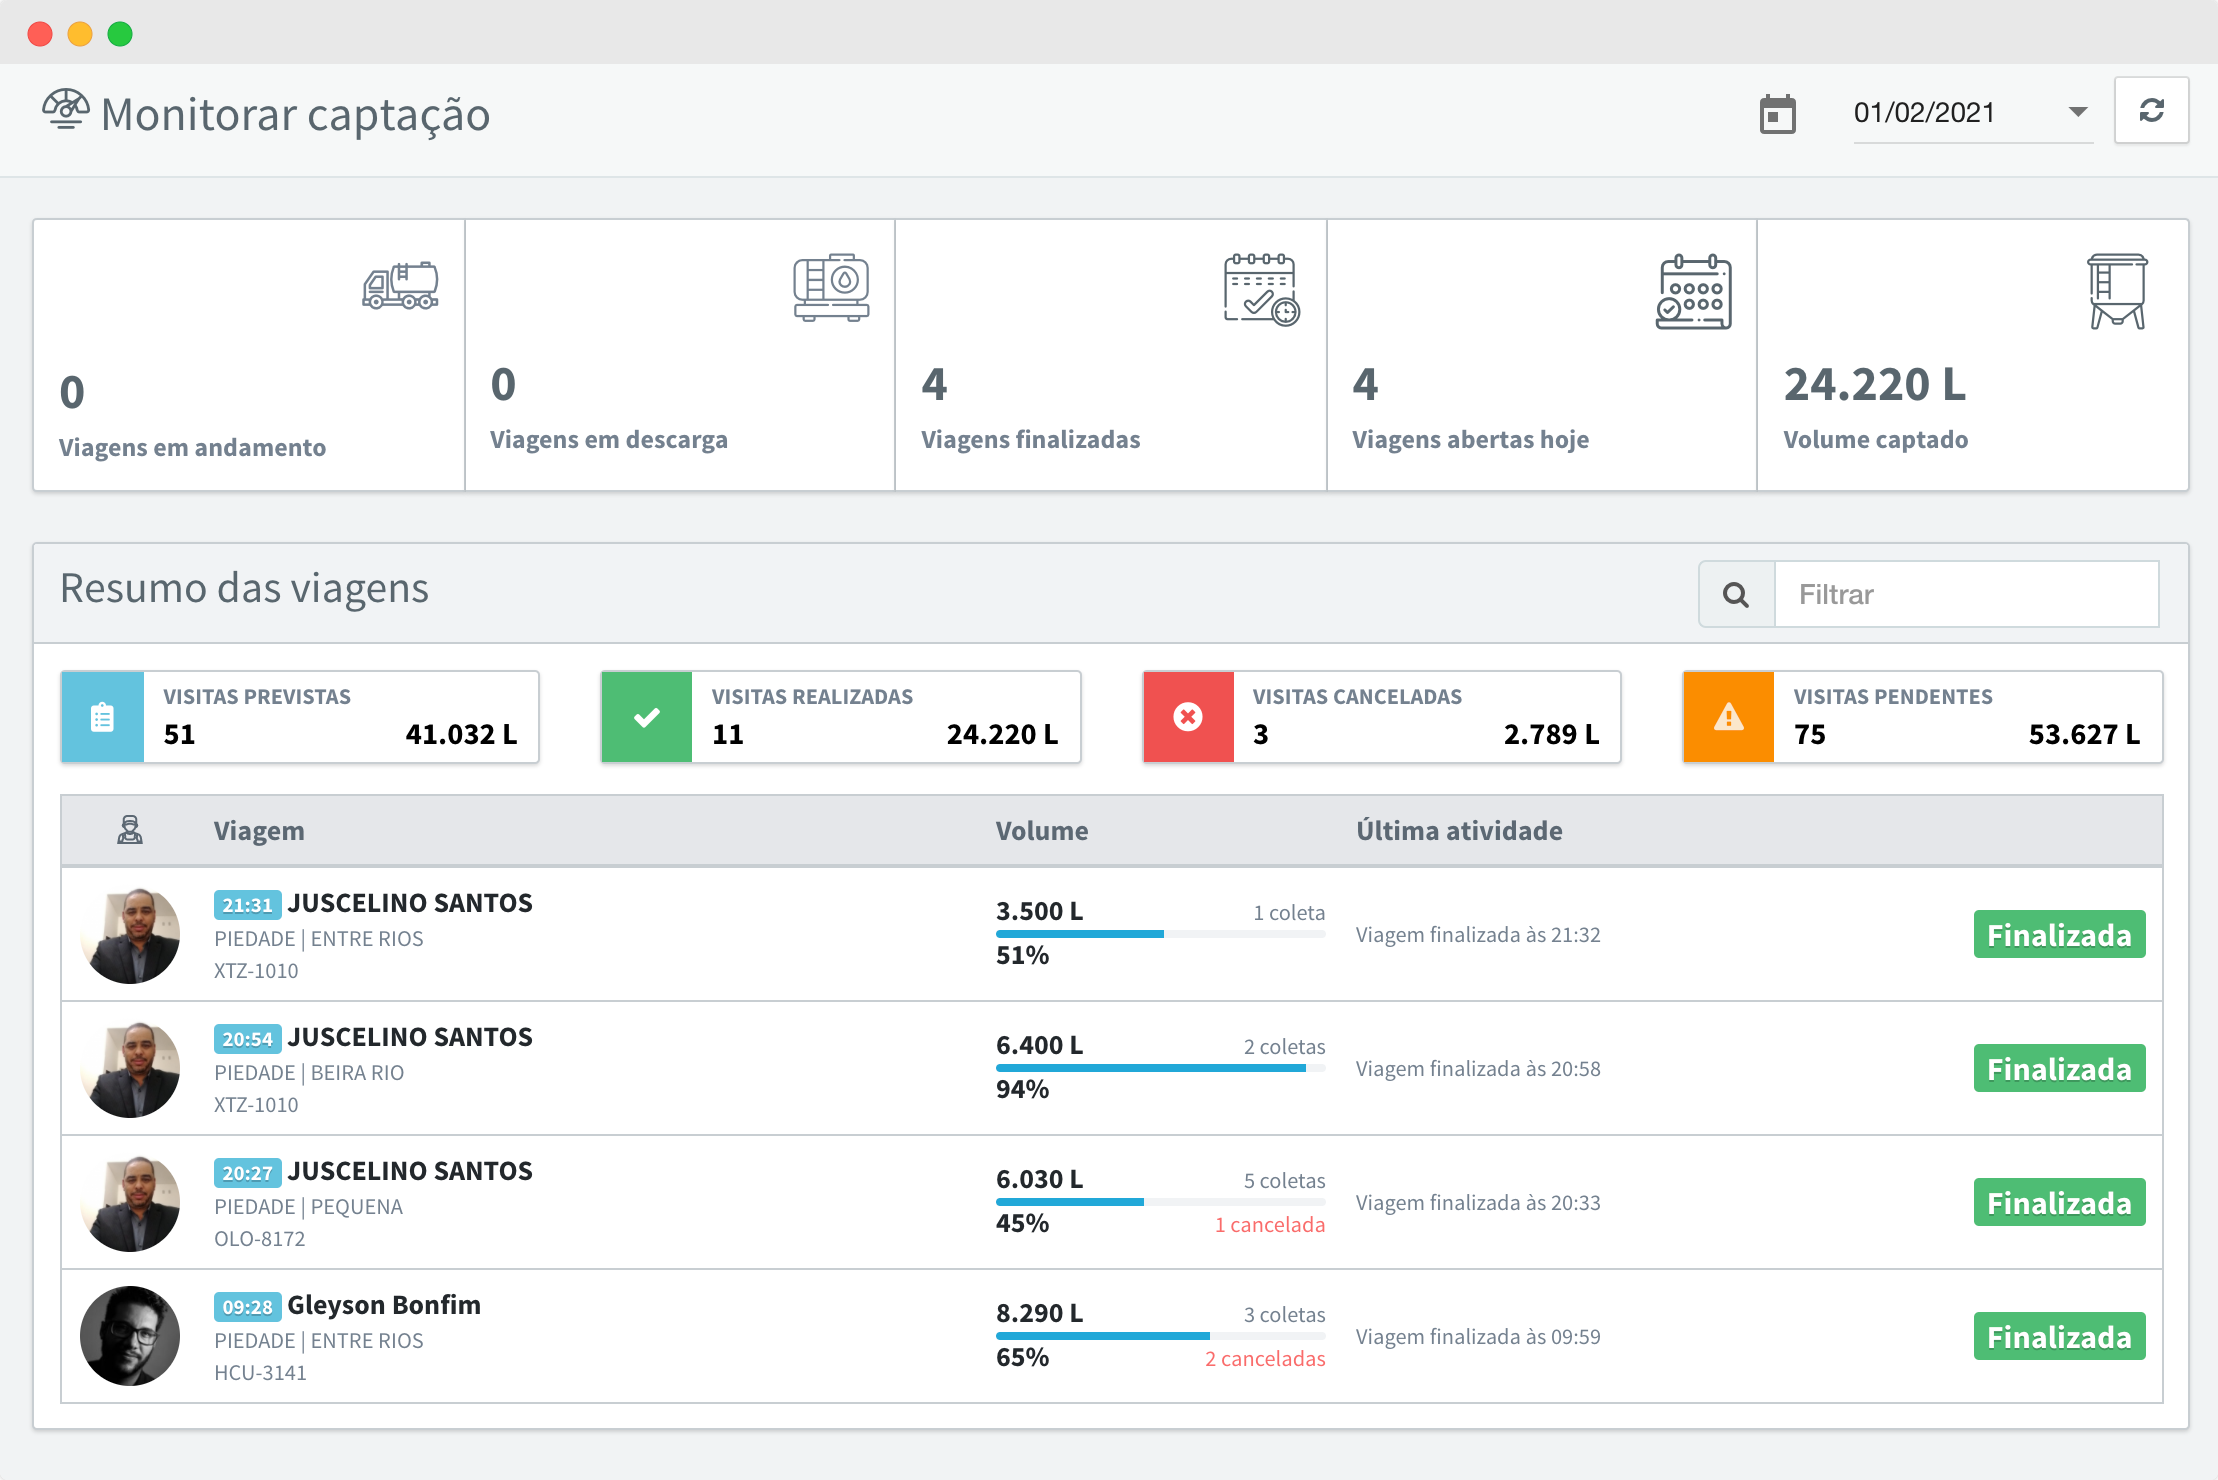This screenshot has width=2218, height=1480.
Task: Click the unloading station icon
Action: click(831, 287)
